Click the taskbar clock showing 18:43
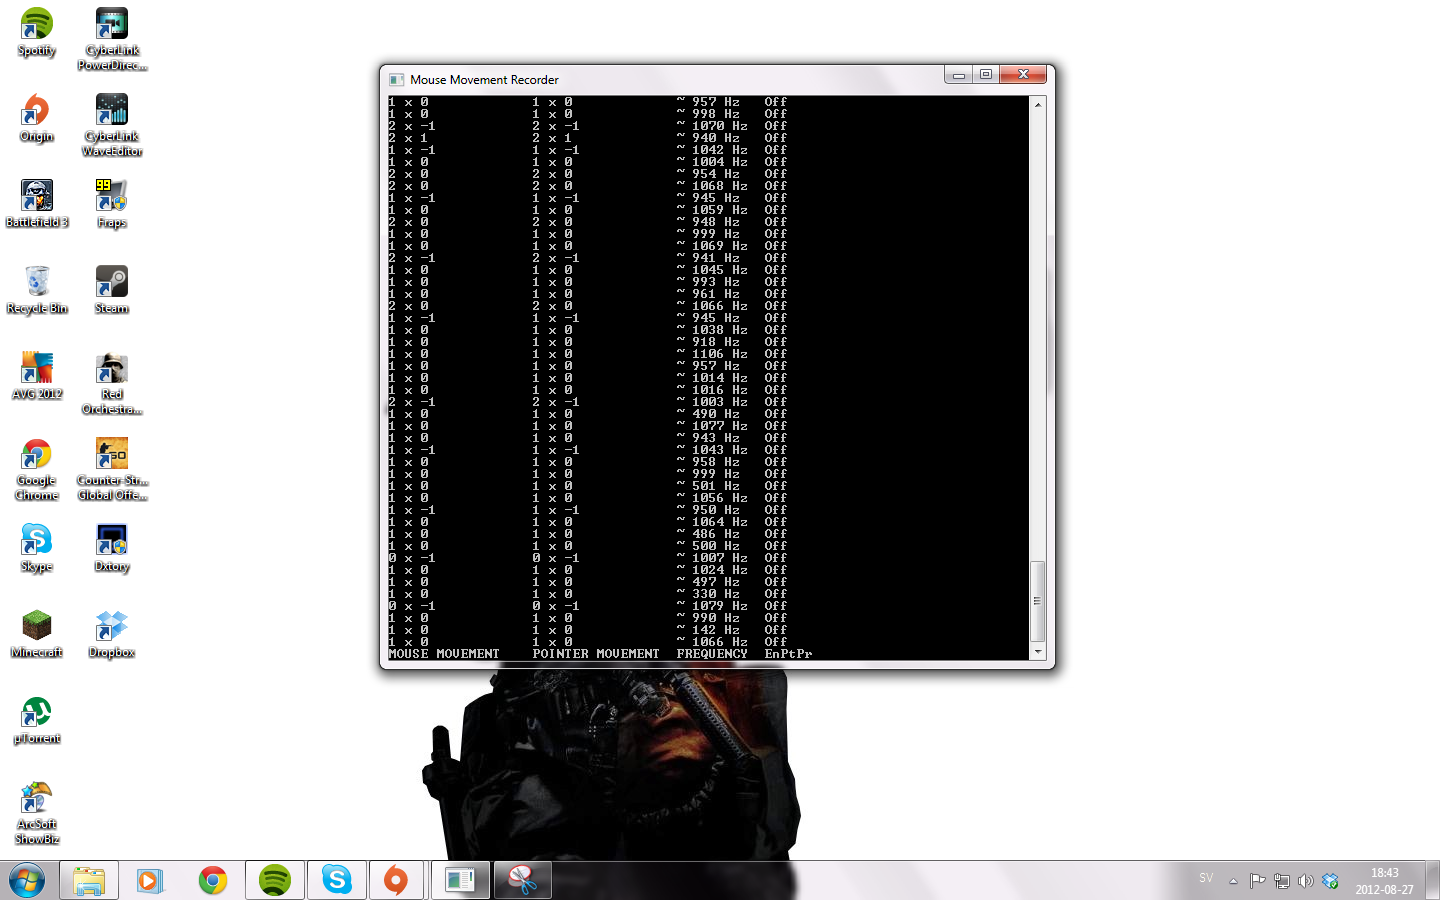This screenshot has height=900, width=1440. pyautogui.click(x=1384, y=881)
